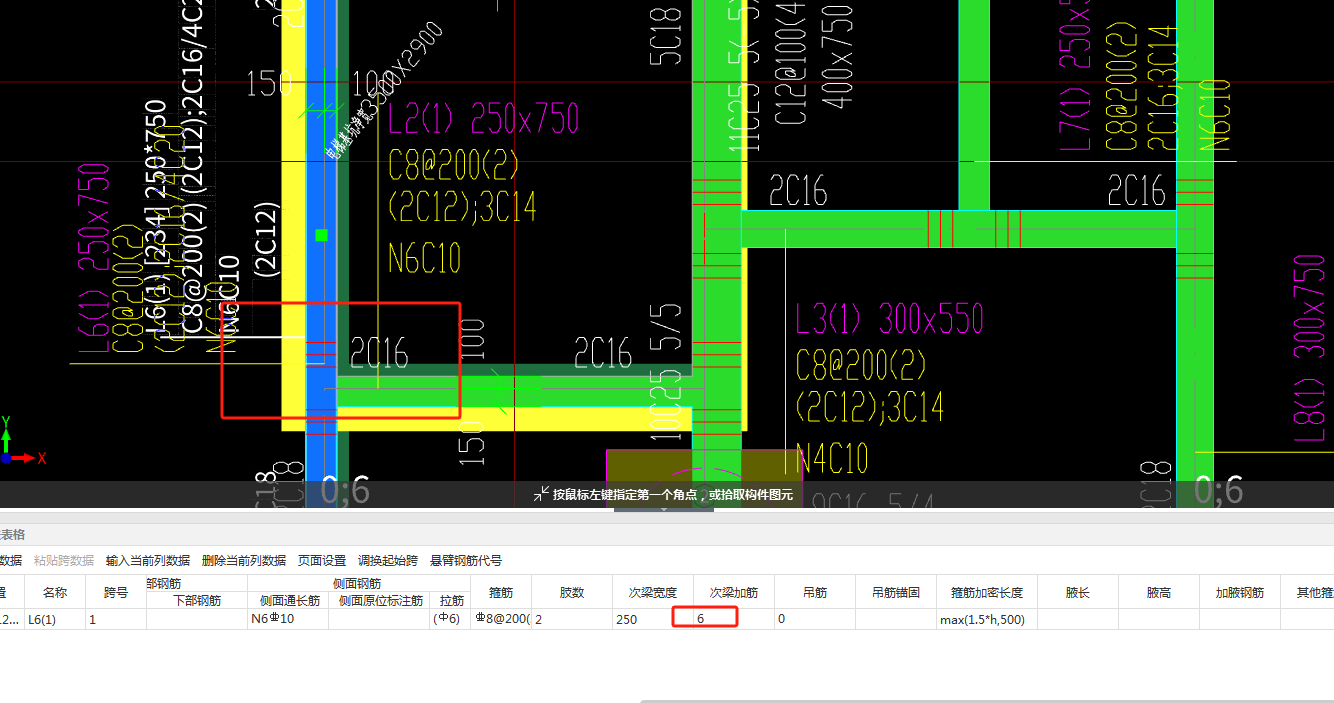This screenshot has width=1334, height=703.
Task: Select the 侧面原位标注筋 column header
Action: [x=380, y=601]
